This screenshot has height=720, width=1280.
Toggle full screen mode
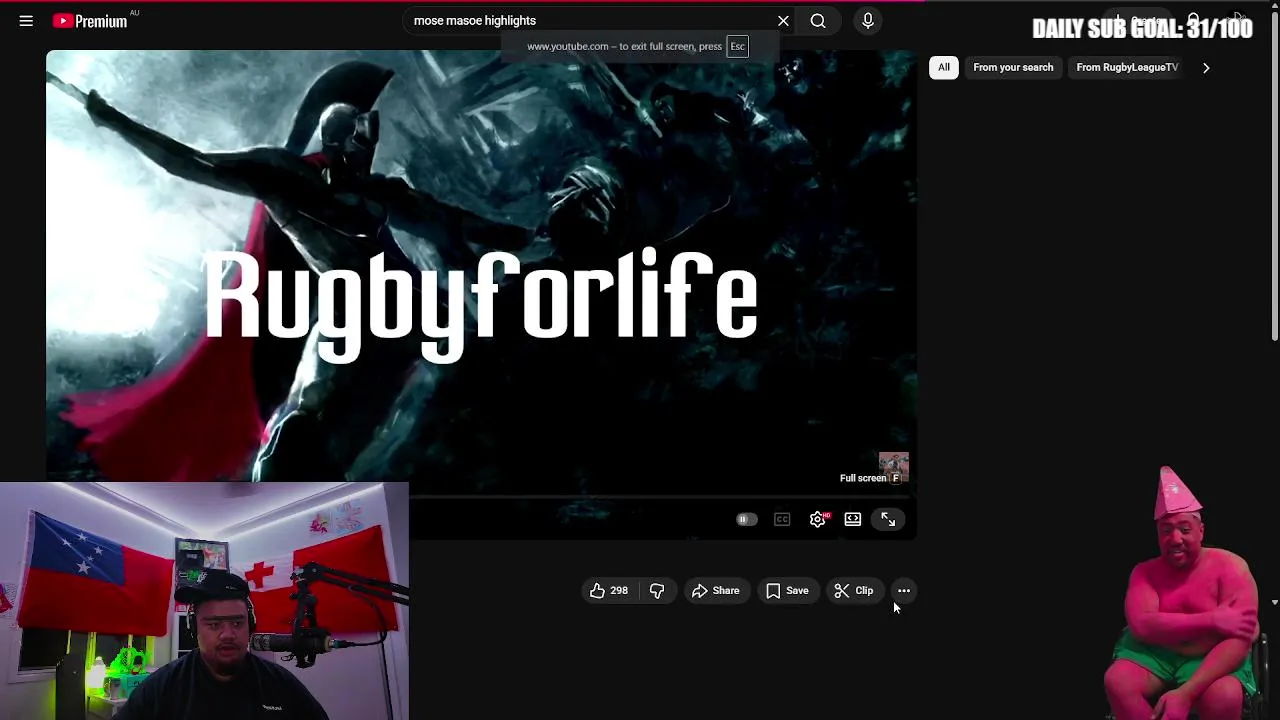tap(888, 519)
